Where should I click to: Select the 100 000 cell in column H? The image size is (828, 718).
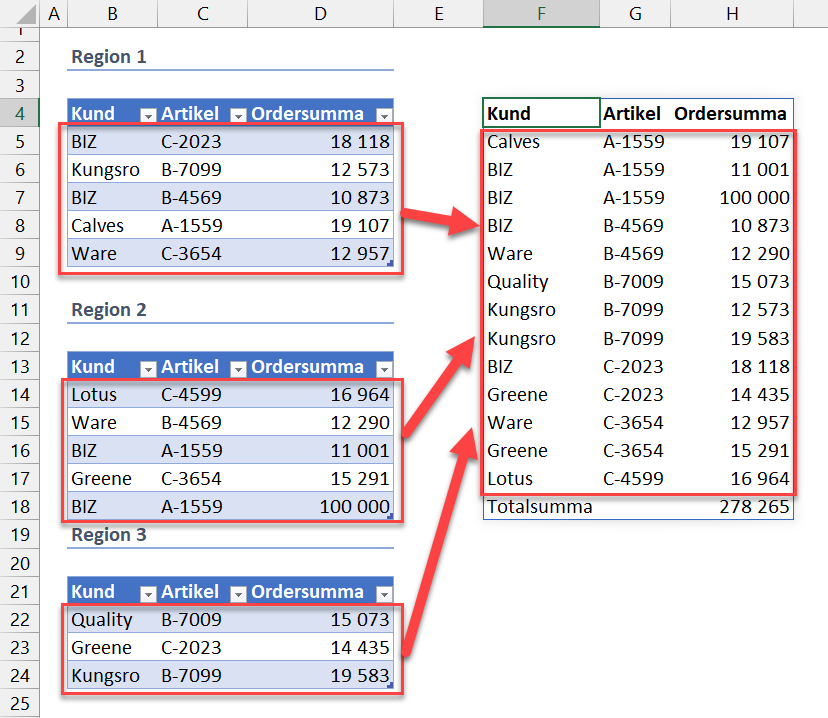click(754, 198)
